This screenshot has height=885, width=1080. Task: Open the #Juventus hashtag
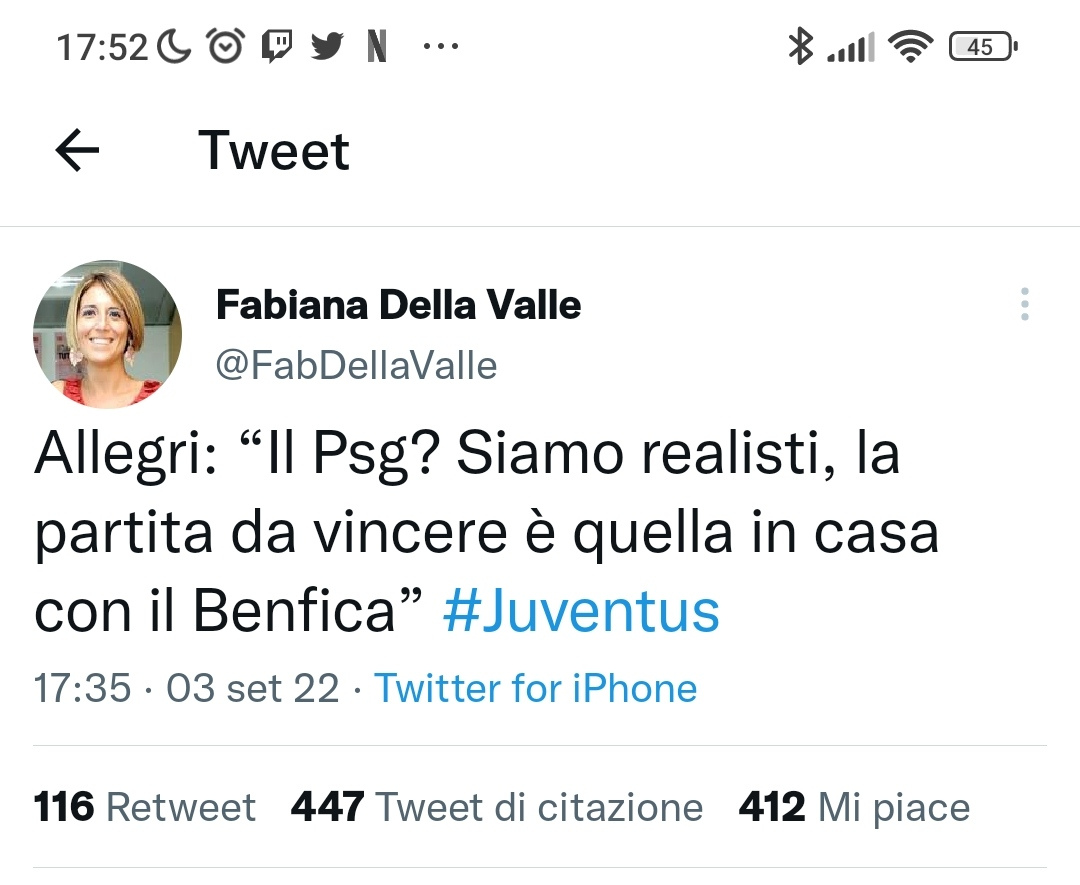pyautogui.click(x=581, y=611)
